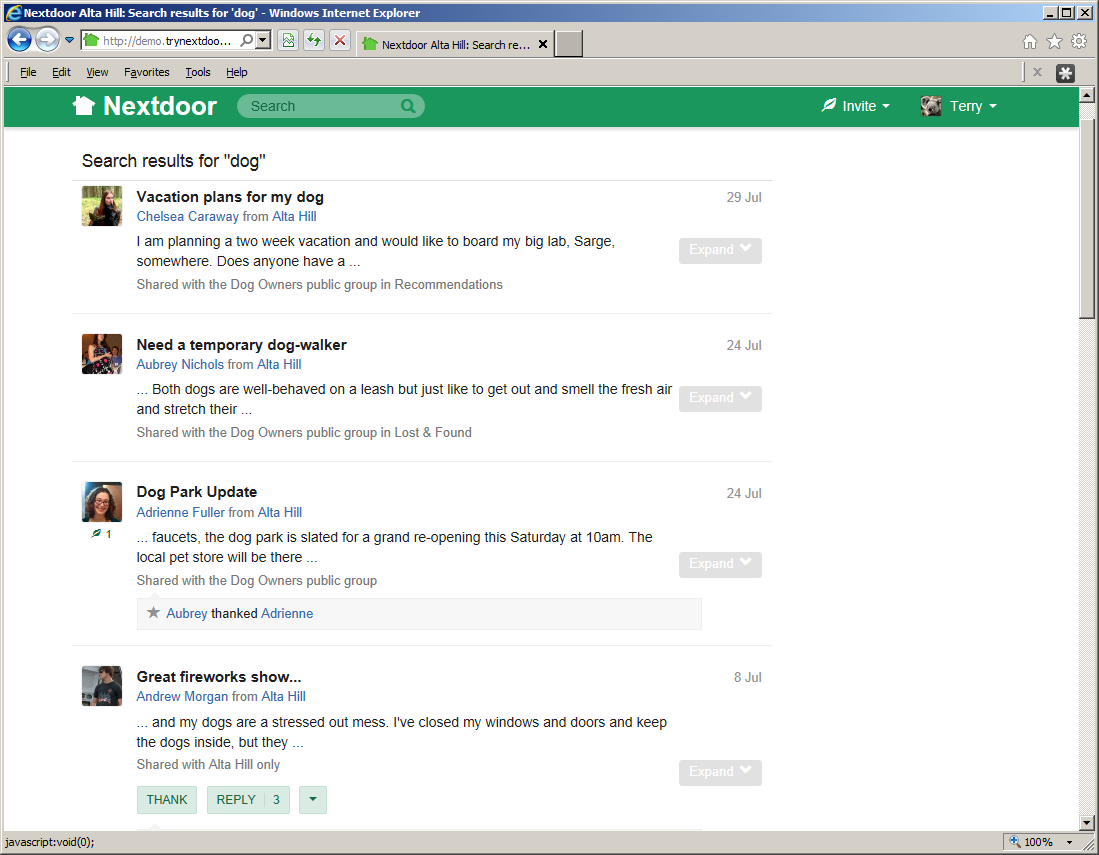
Task: Open the Tools menu in the menu bar
Action: pyautogui.click(x=197, y=72)
